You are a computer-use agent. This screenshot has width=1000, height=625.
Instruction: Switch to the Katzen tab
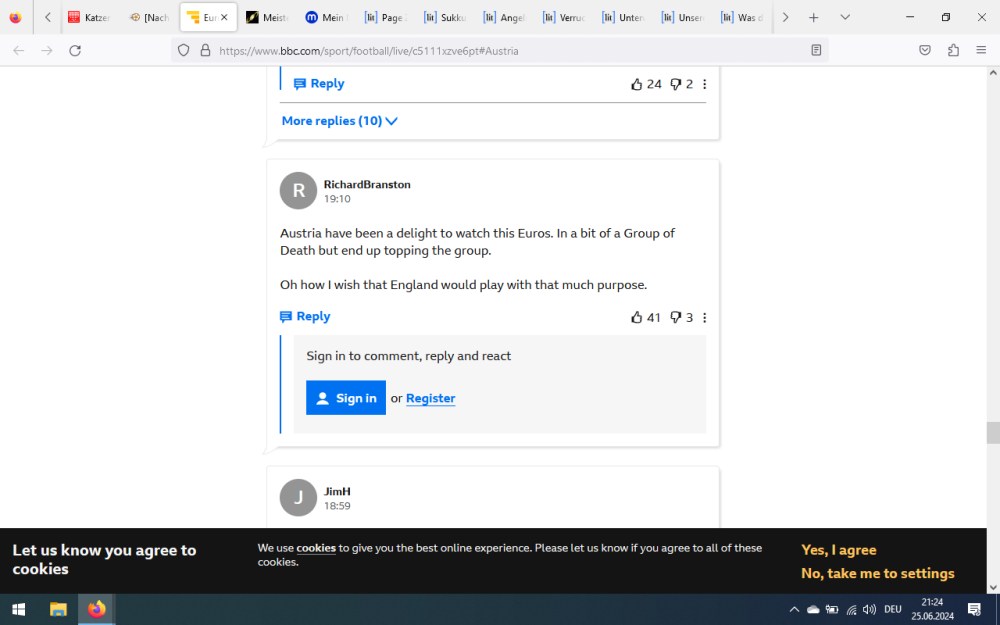click(90, 17)
